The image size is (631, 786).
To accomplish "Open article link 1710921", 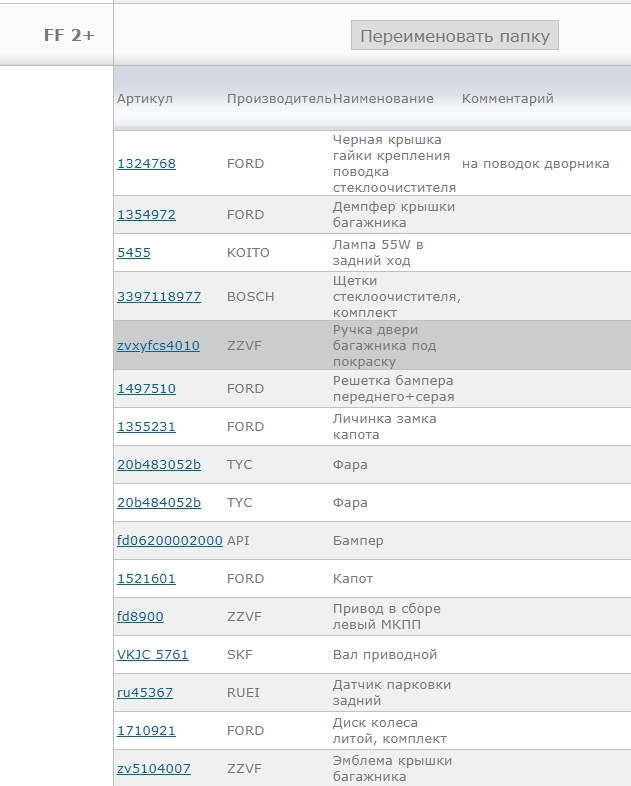I will 146,730.
